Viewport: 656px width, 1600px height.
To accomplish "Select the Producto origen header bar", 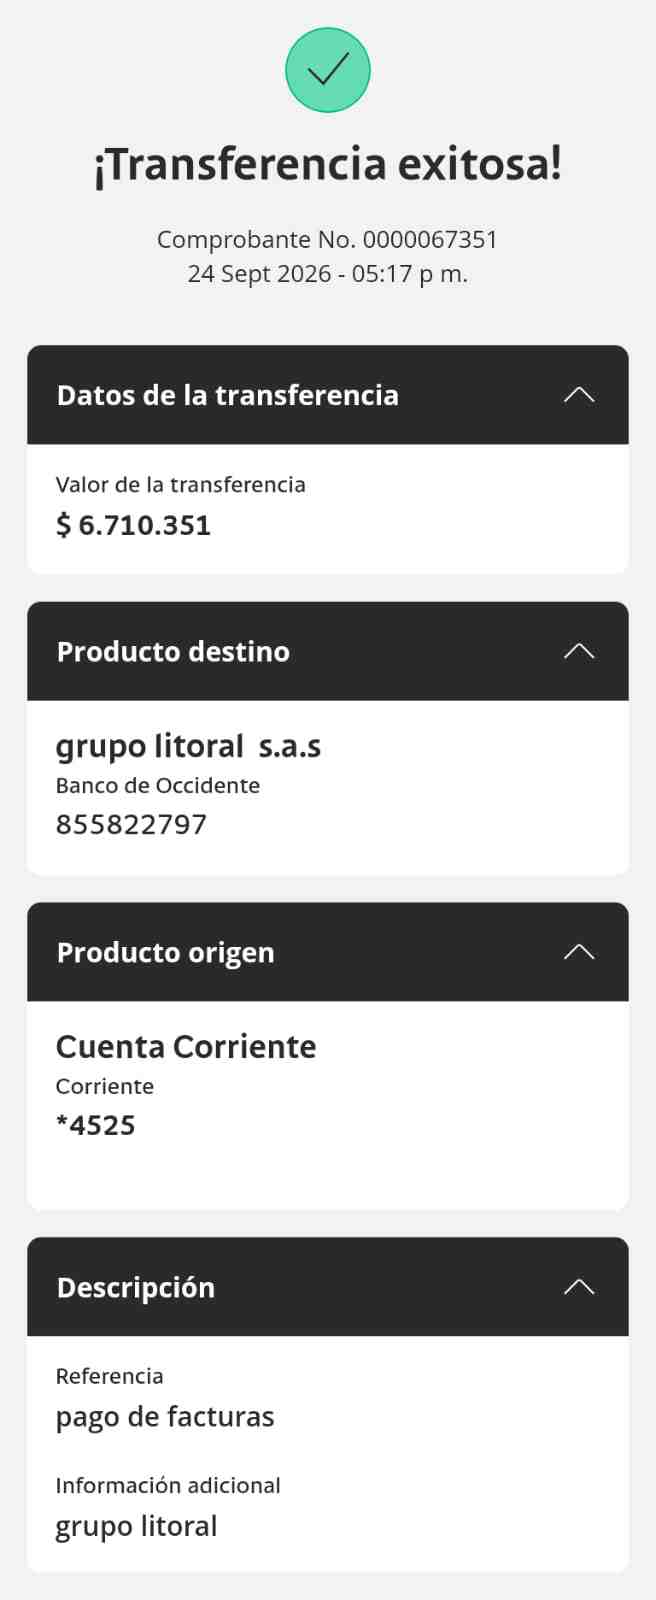I will tap(328, 952).
